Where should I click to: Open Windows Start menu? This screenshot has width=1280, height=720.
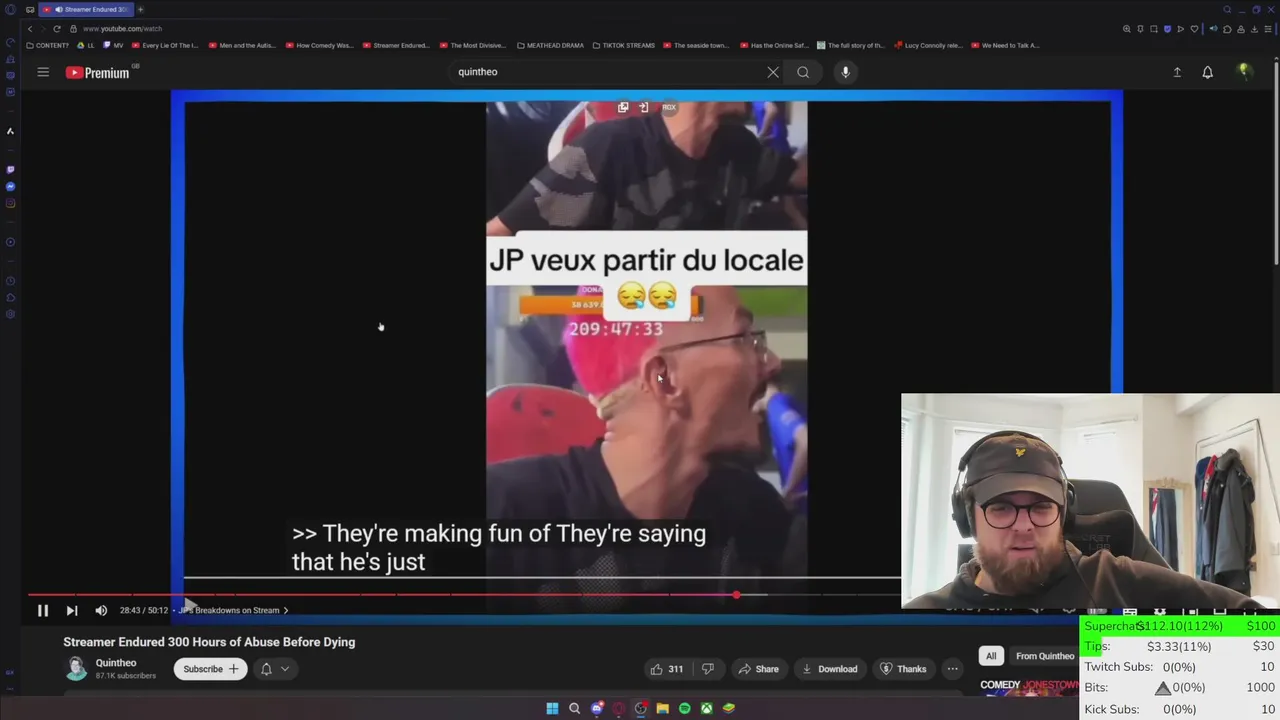552,708
